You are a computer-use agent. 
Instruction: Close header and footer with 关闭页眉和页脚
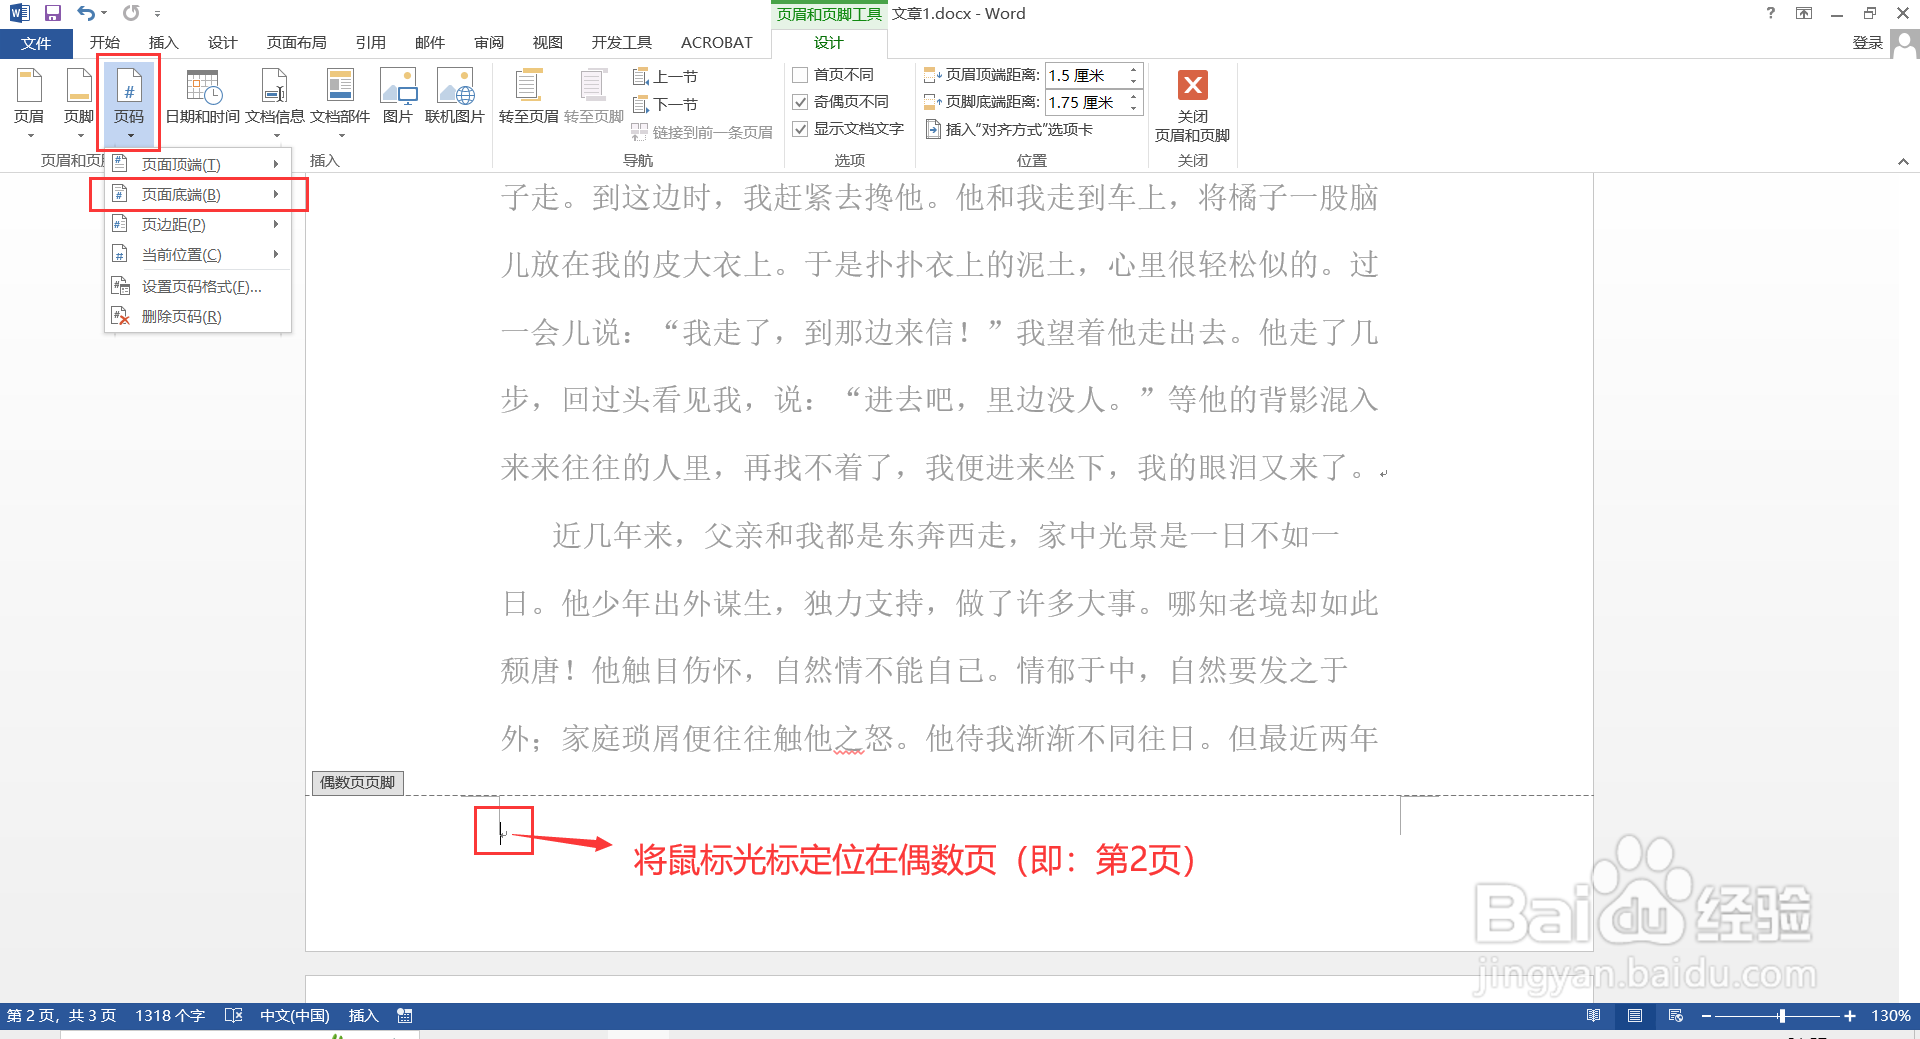coord(1192,105)
